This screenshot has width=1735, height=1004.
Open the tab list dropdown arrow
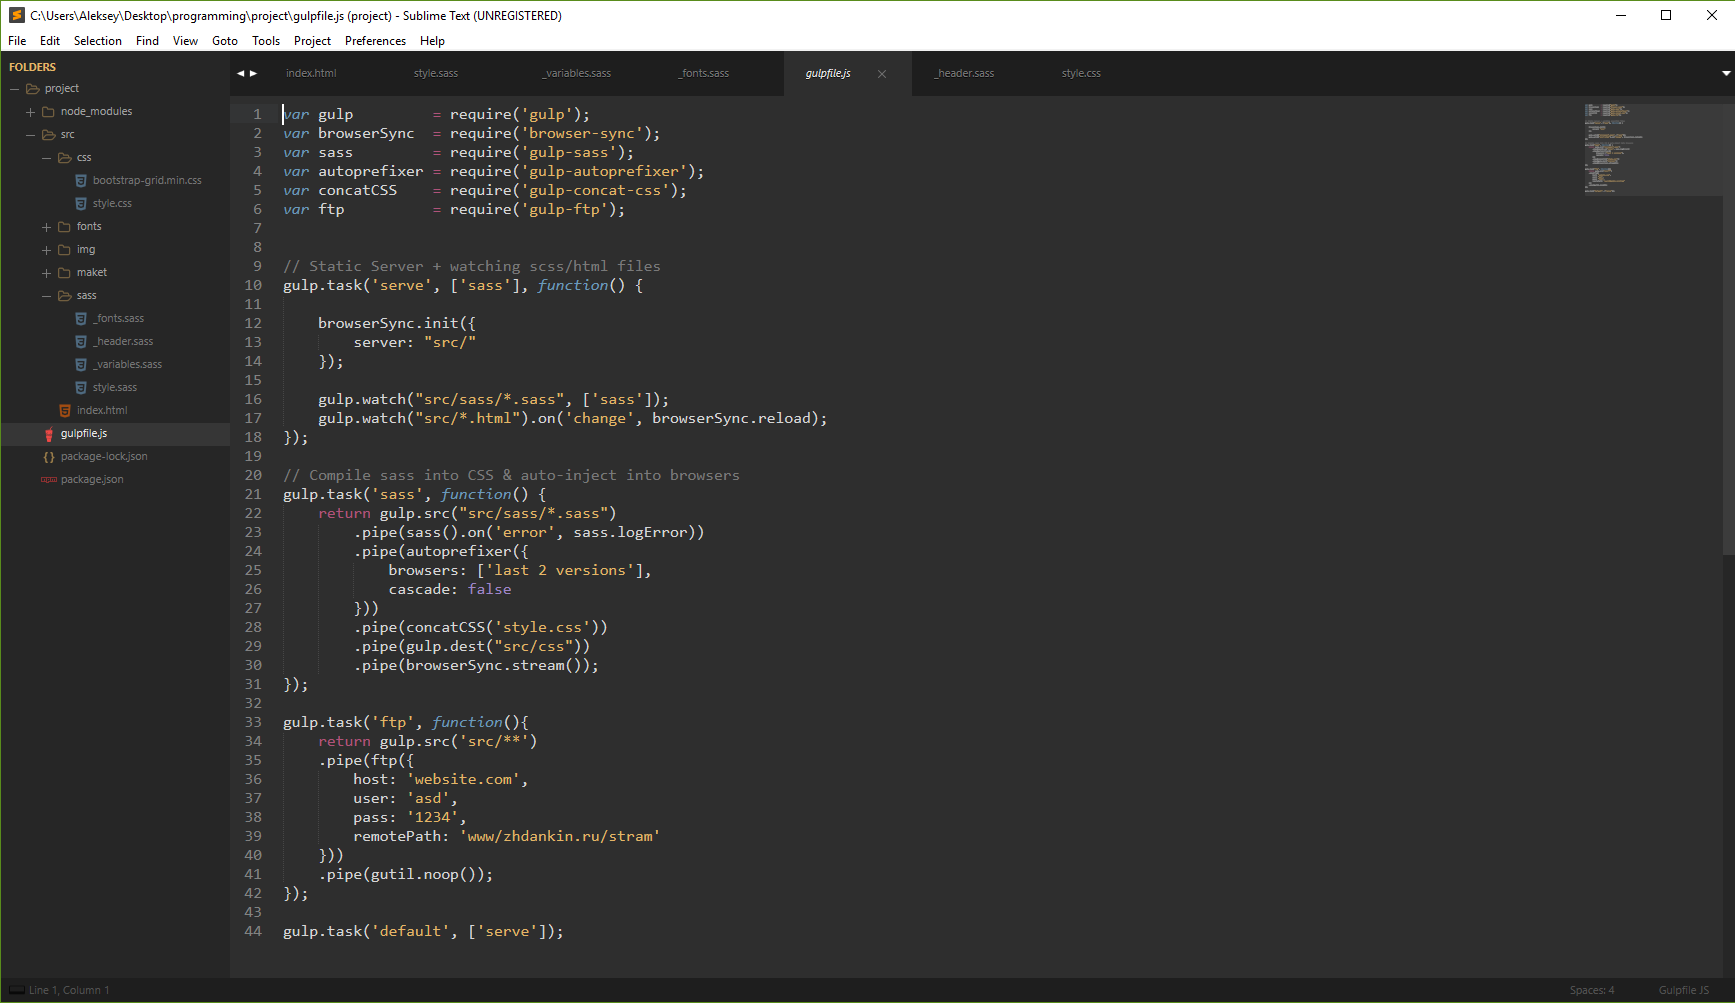coord(1725,73)
